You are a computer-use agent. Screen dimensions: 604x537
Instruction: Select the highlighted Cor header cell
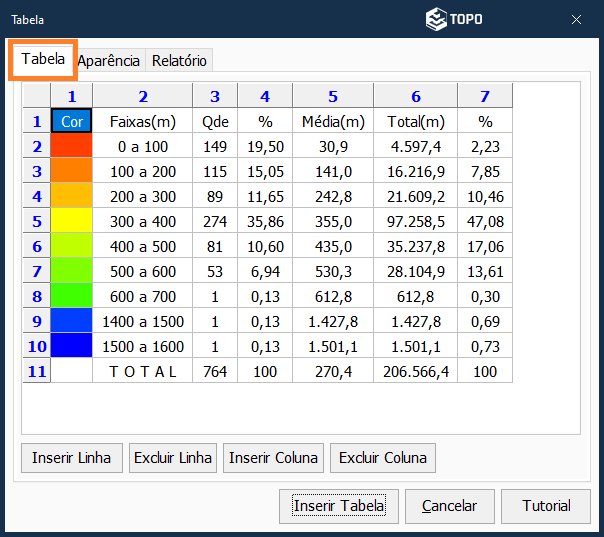pyautogui.click(x=72, y=121)
